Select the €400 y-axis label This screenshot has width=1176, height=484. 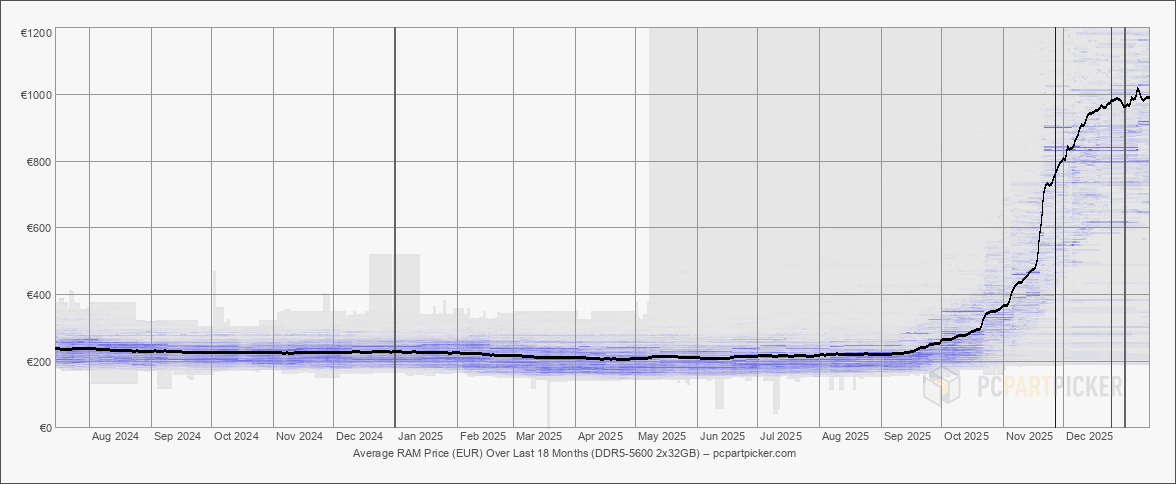(40, 295)
